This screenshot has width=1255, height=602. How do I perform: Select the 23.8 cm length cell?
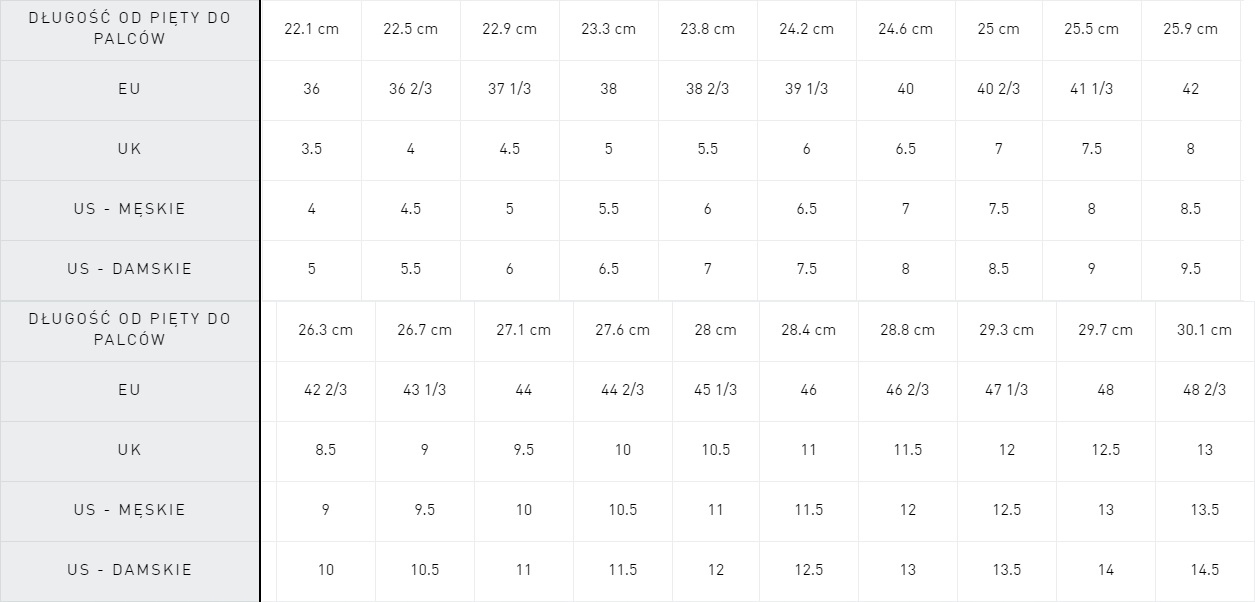click(707, 29)
